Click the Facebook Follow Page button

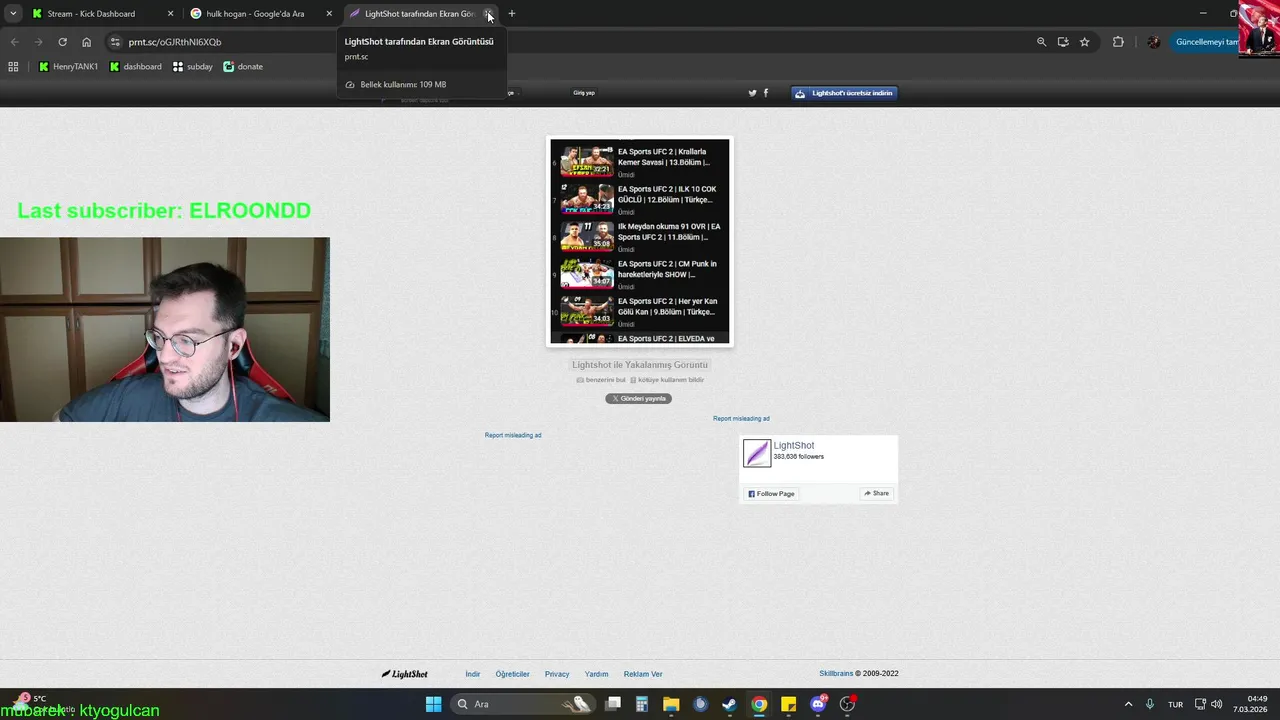[770, 494]
